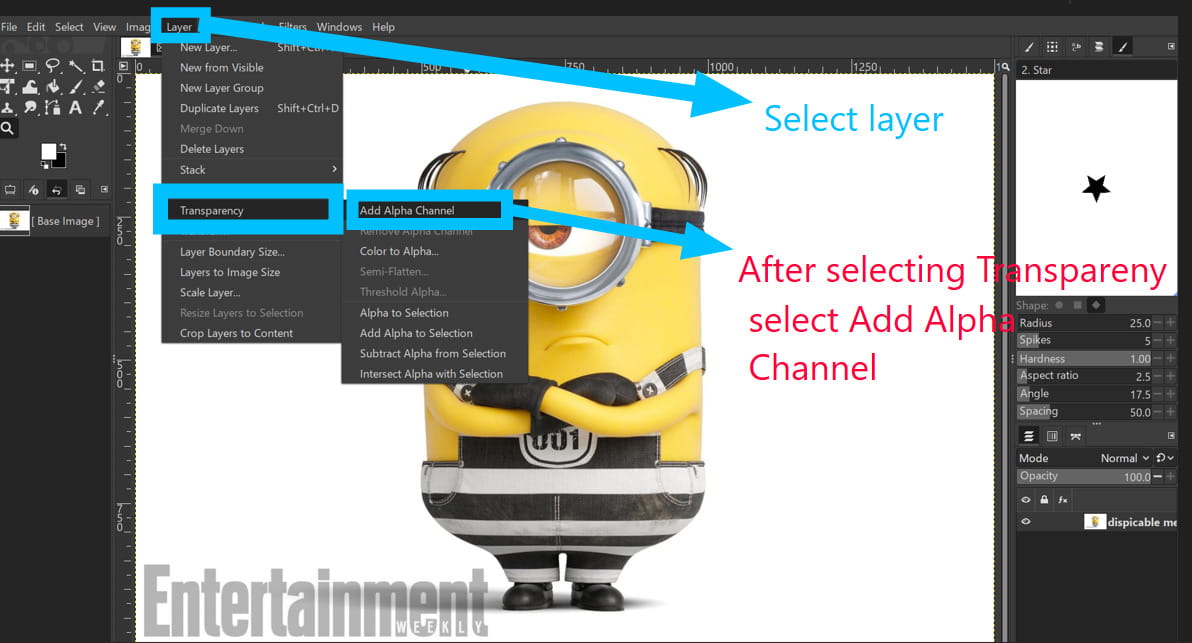Open the Brushes tab in right dock
Screen dimensions: 1192x643
click(x=1029, y=47)
